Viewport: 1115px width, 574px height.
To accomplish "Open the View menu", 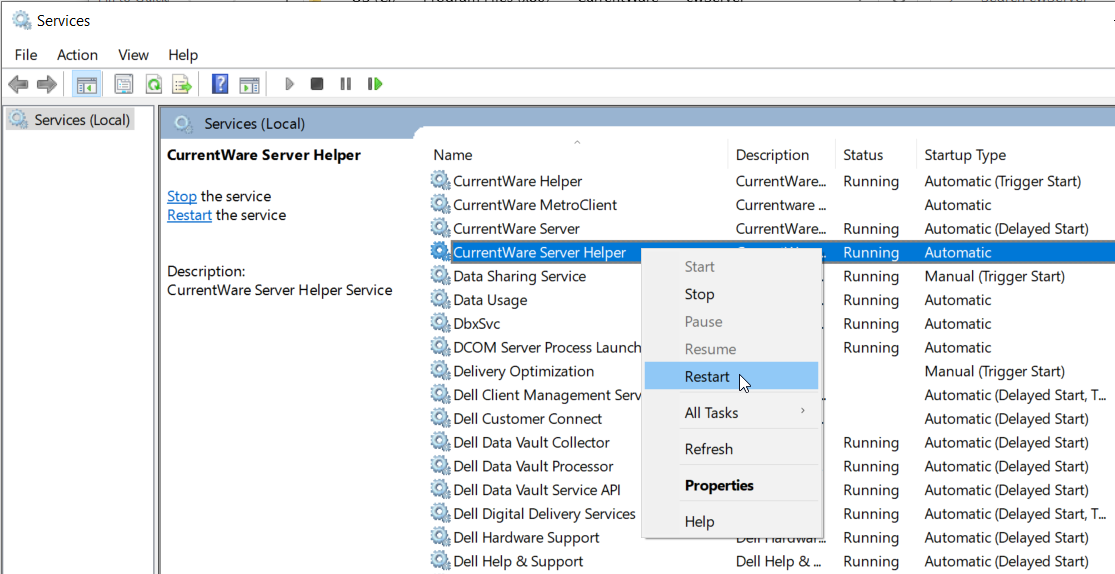I will pyautogui.click(x=133, y=55).
